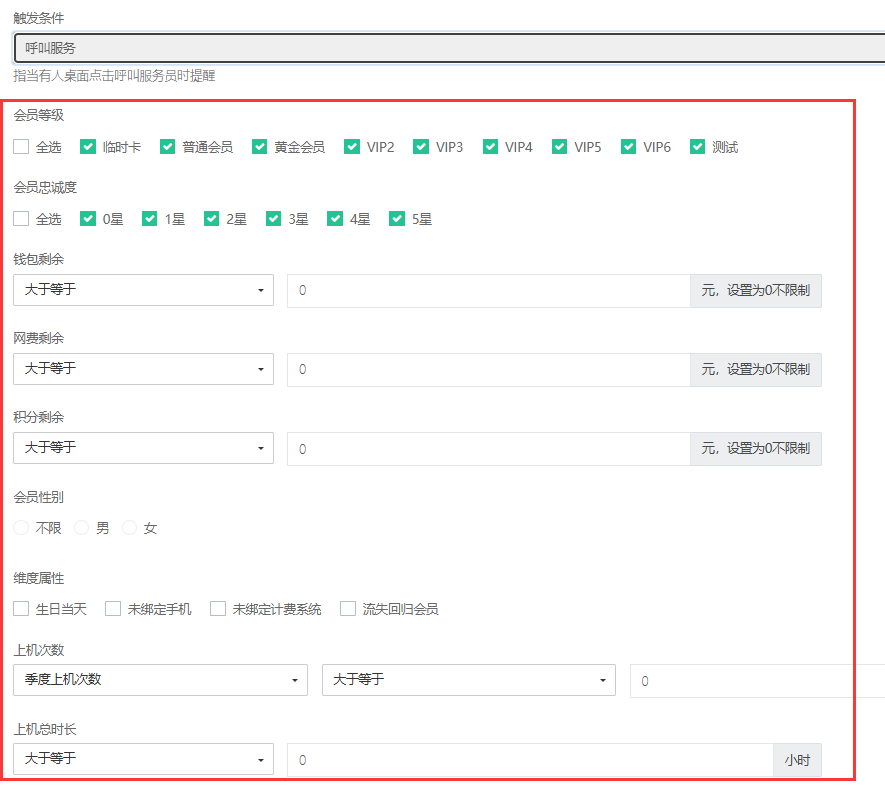Screen dimensions: 885x800
Task: Open the 上机总时长 comparison dropdown
Action: point(143,759)
